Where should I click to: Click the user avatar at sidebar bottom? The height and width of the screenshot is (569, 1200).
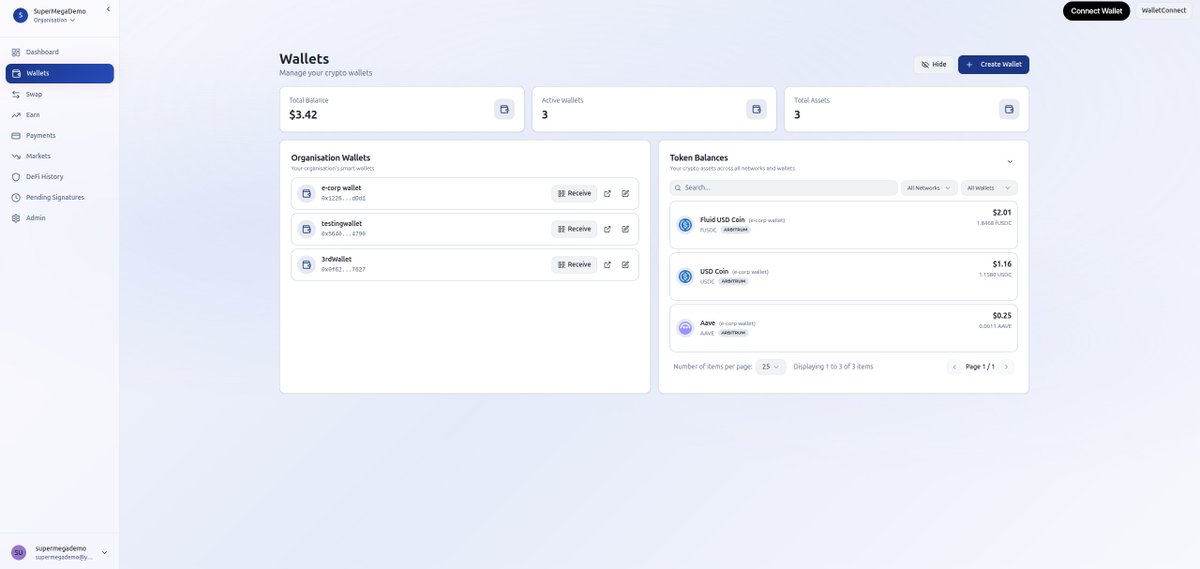pos(19,552)
